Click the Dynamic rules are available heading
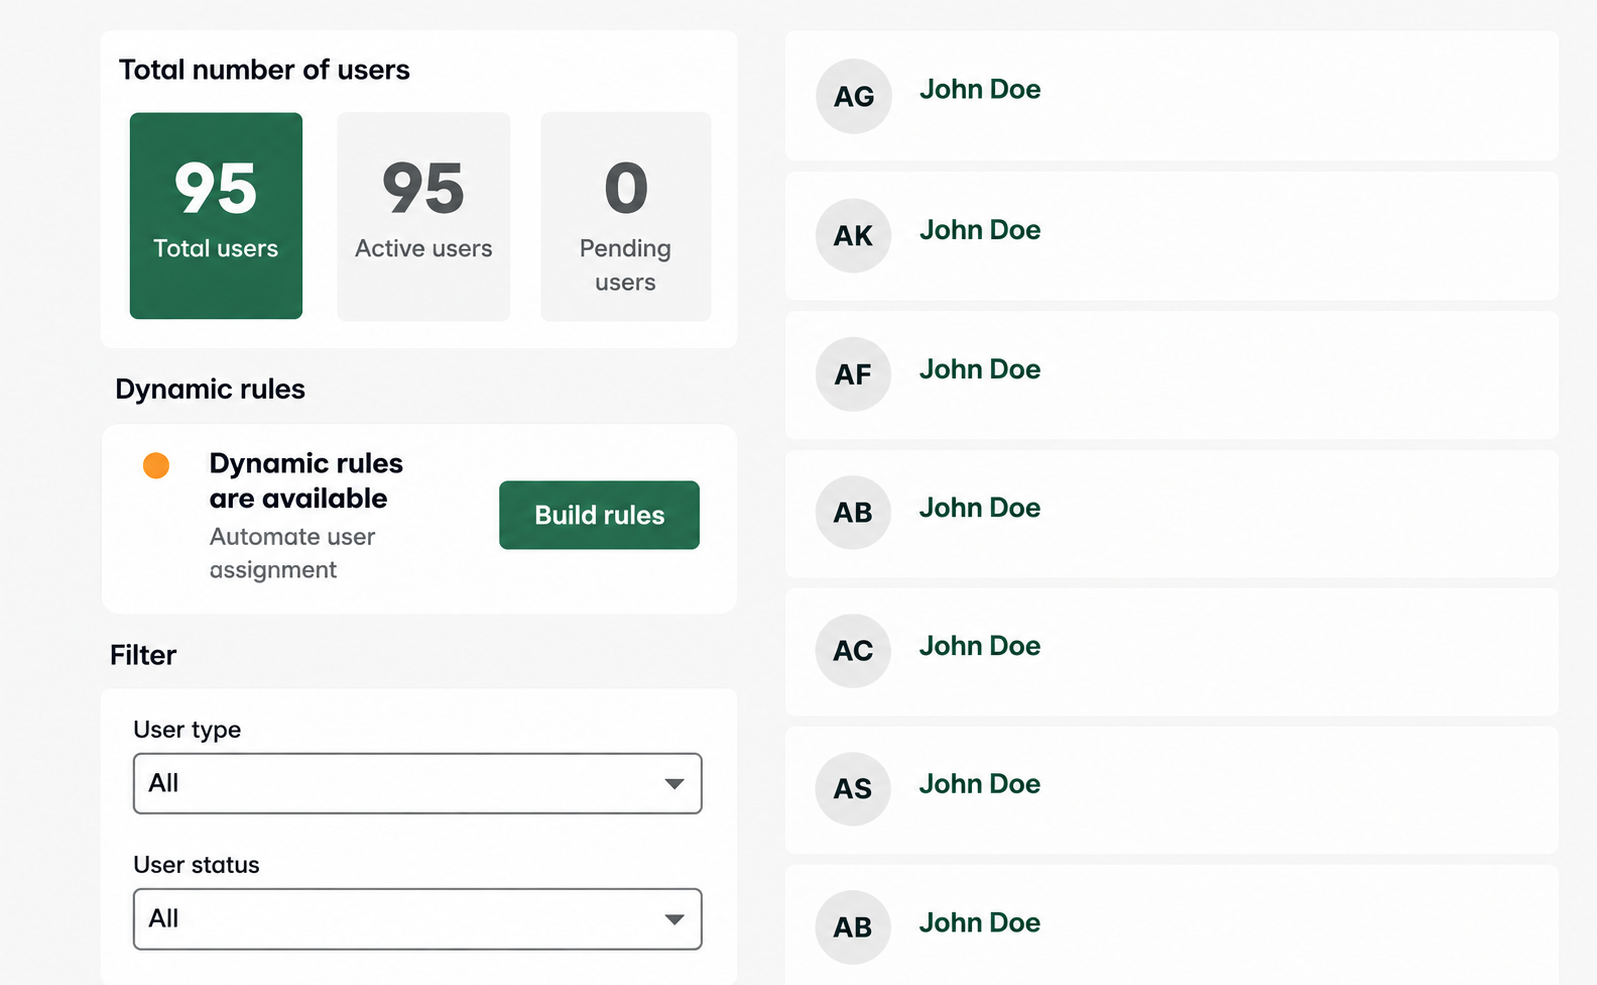 click(x=306, y=481)
